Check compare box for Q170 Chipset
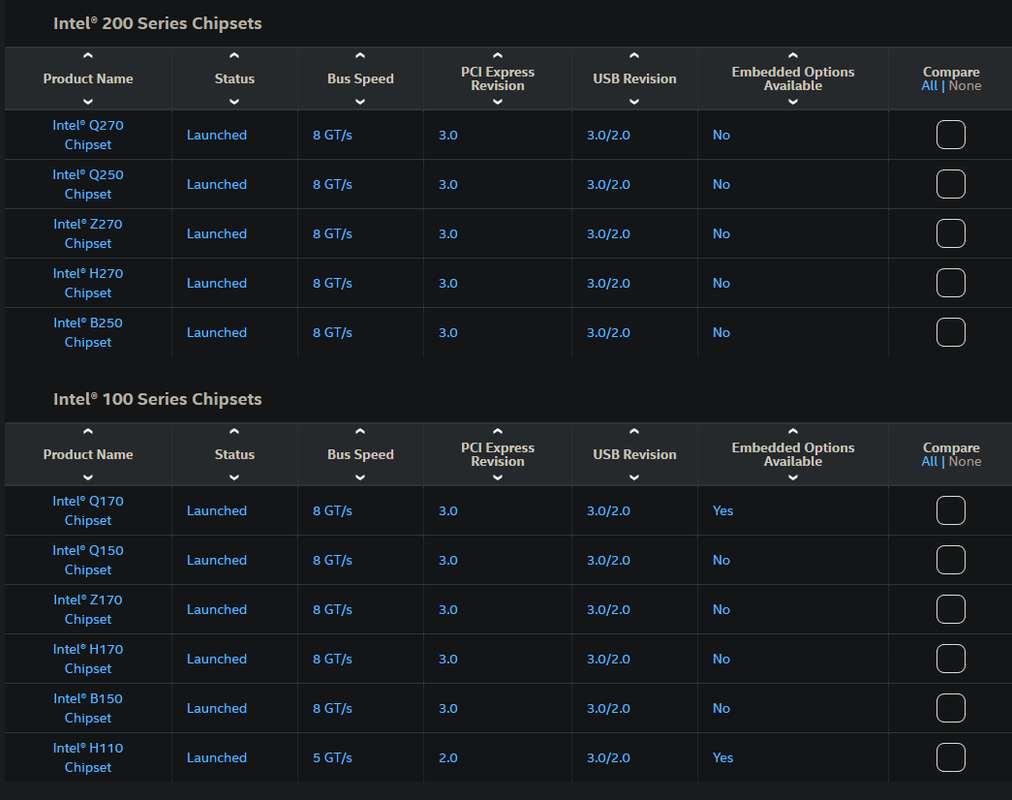Screen dimensions: 1012x800 click(951, 510)
